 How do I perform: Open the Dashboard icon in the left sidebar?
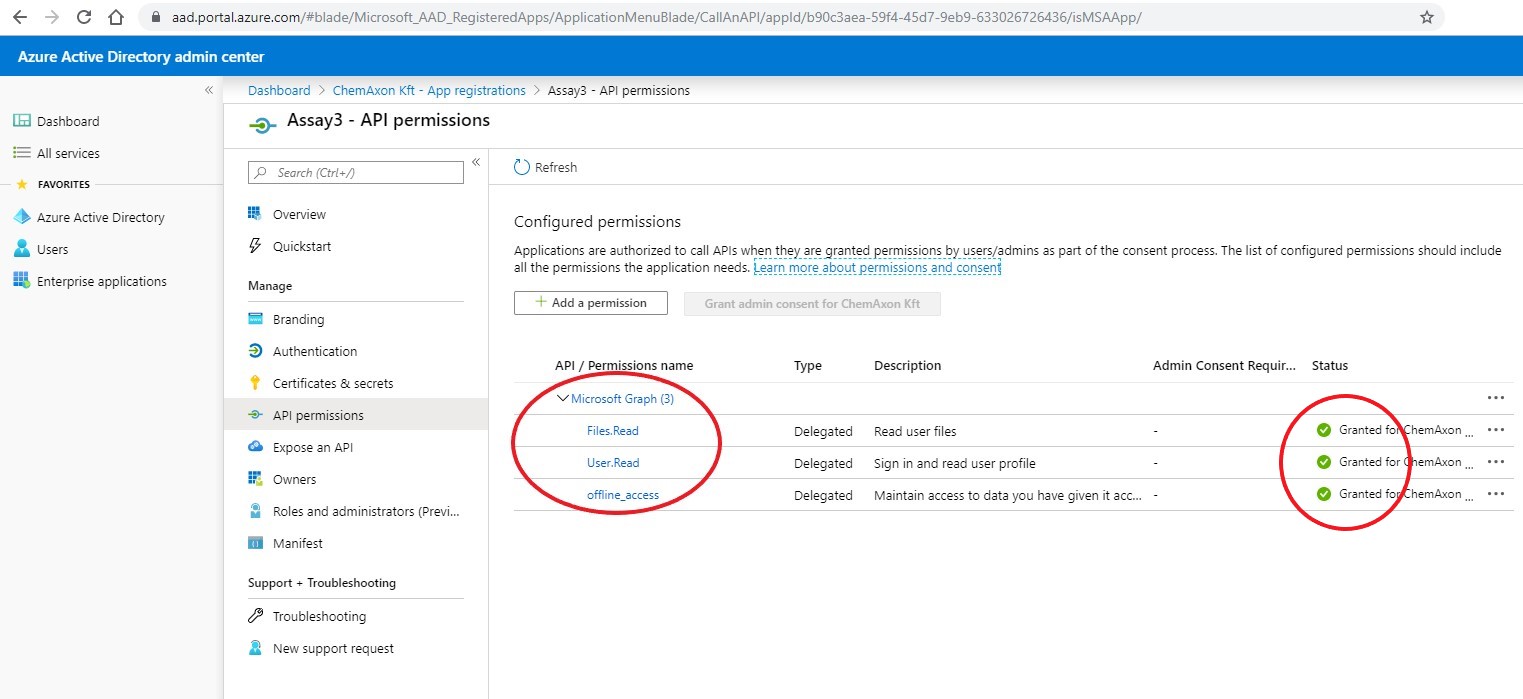tap(22, 121)
